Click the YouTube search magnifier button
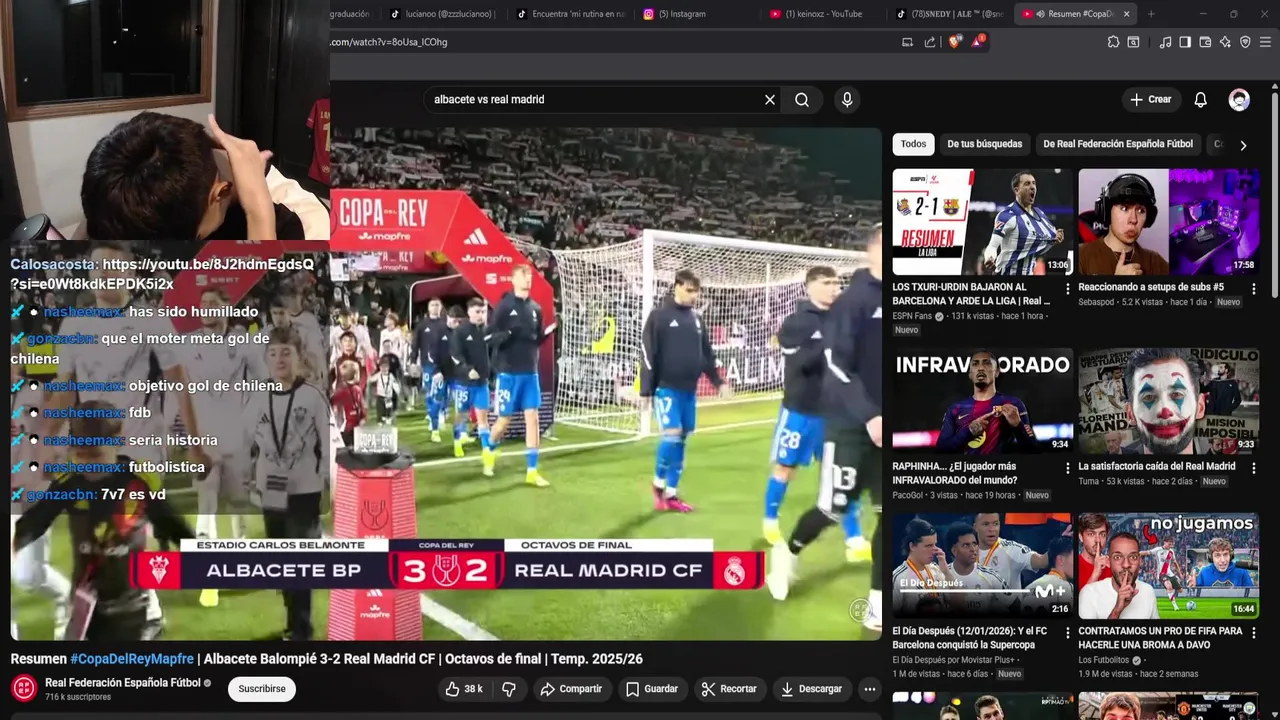This screenshot has width=1280, height=720. (x=802, y=100)
